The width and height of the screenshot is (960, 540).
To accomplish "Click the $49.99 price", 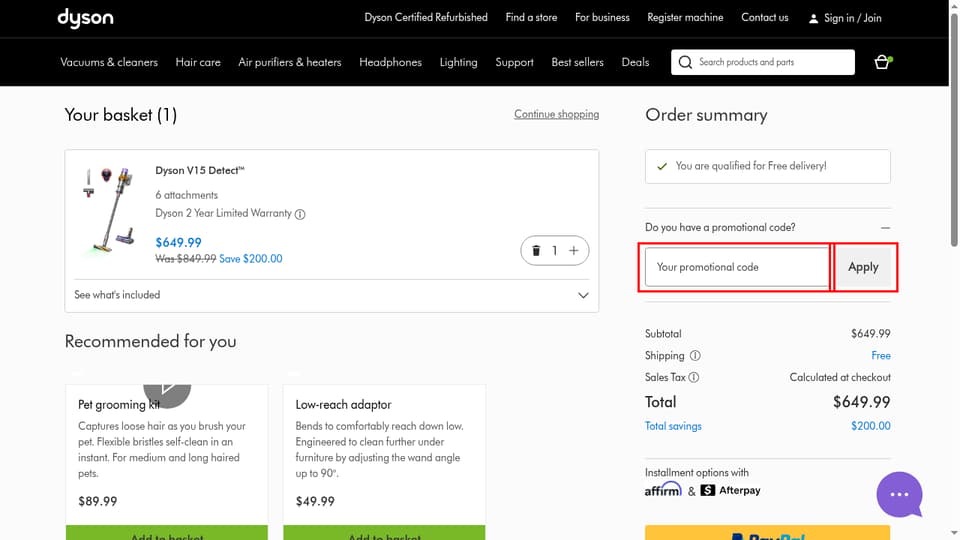I will 315,501.
